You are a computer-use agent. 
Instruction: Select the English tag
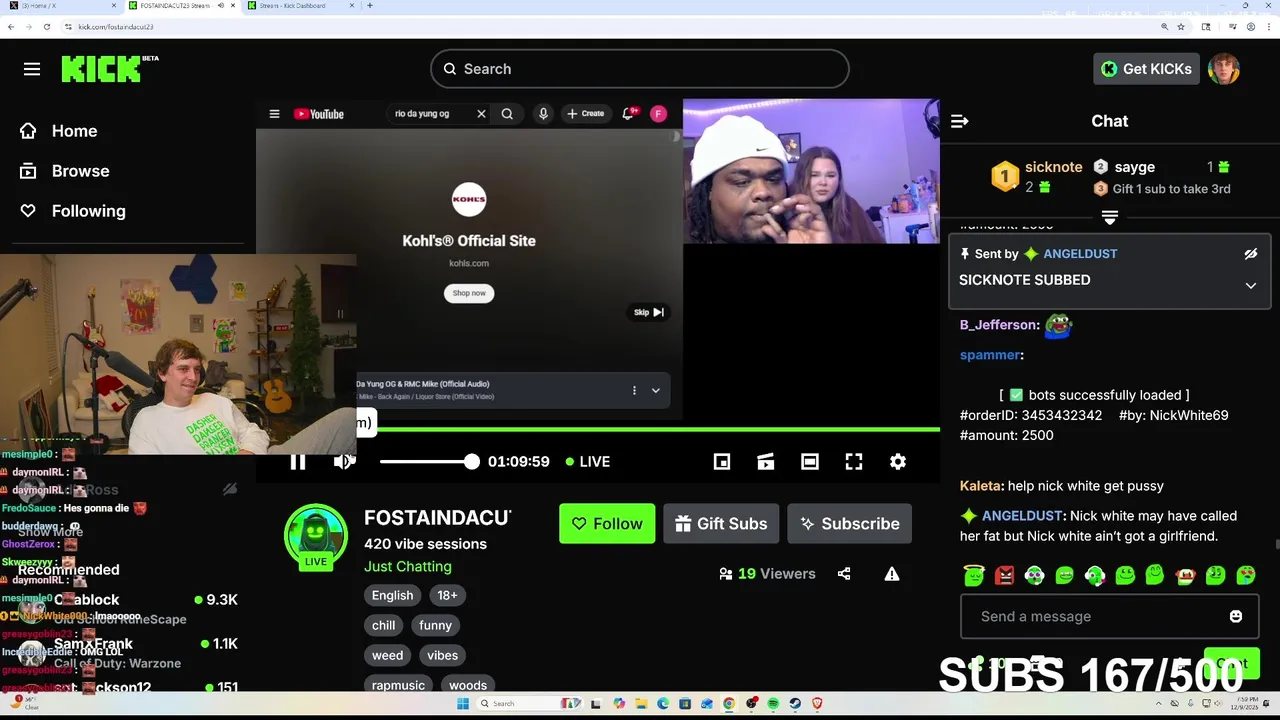click(392, 595)
